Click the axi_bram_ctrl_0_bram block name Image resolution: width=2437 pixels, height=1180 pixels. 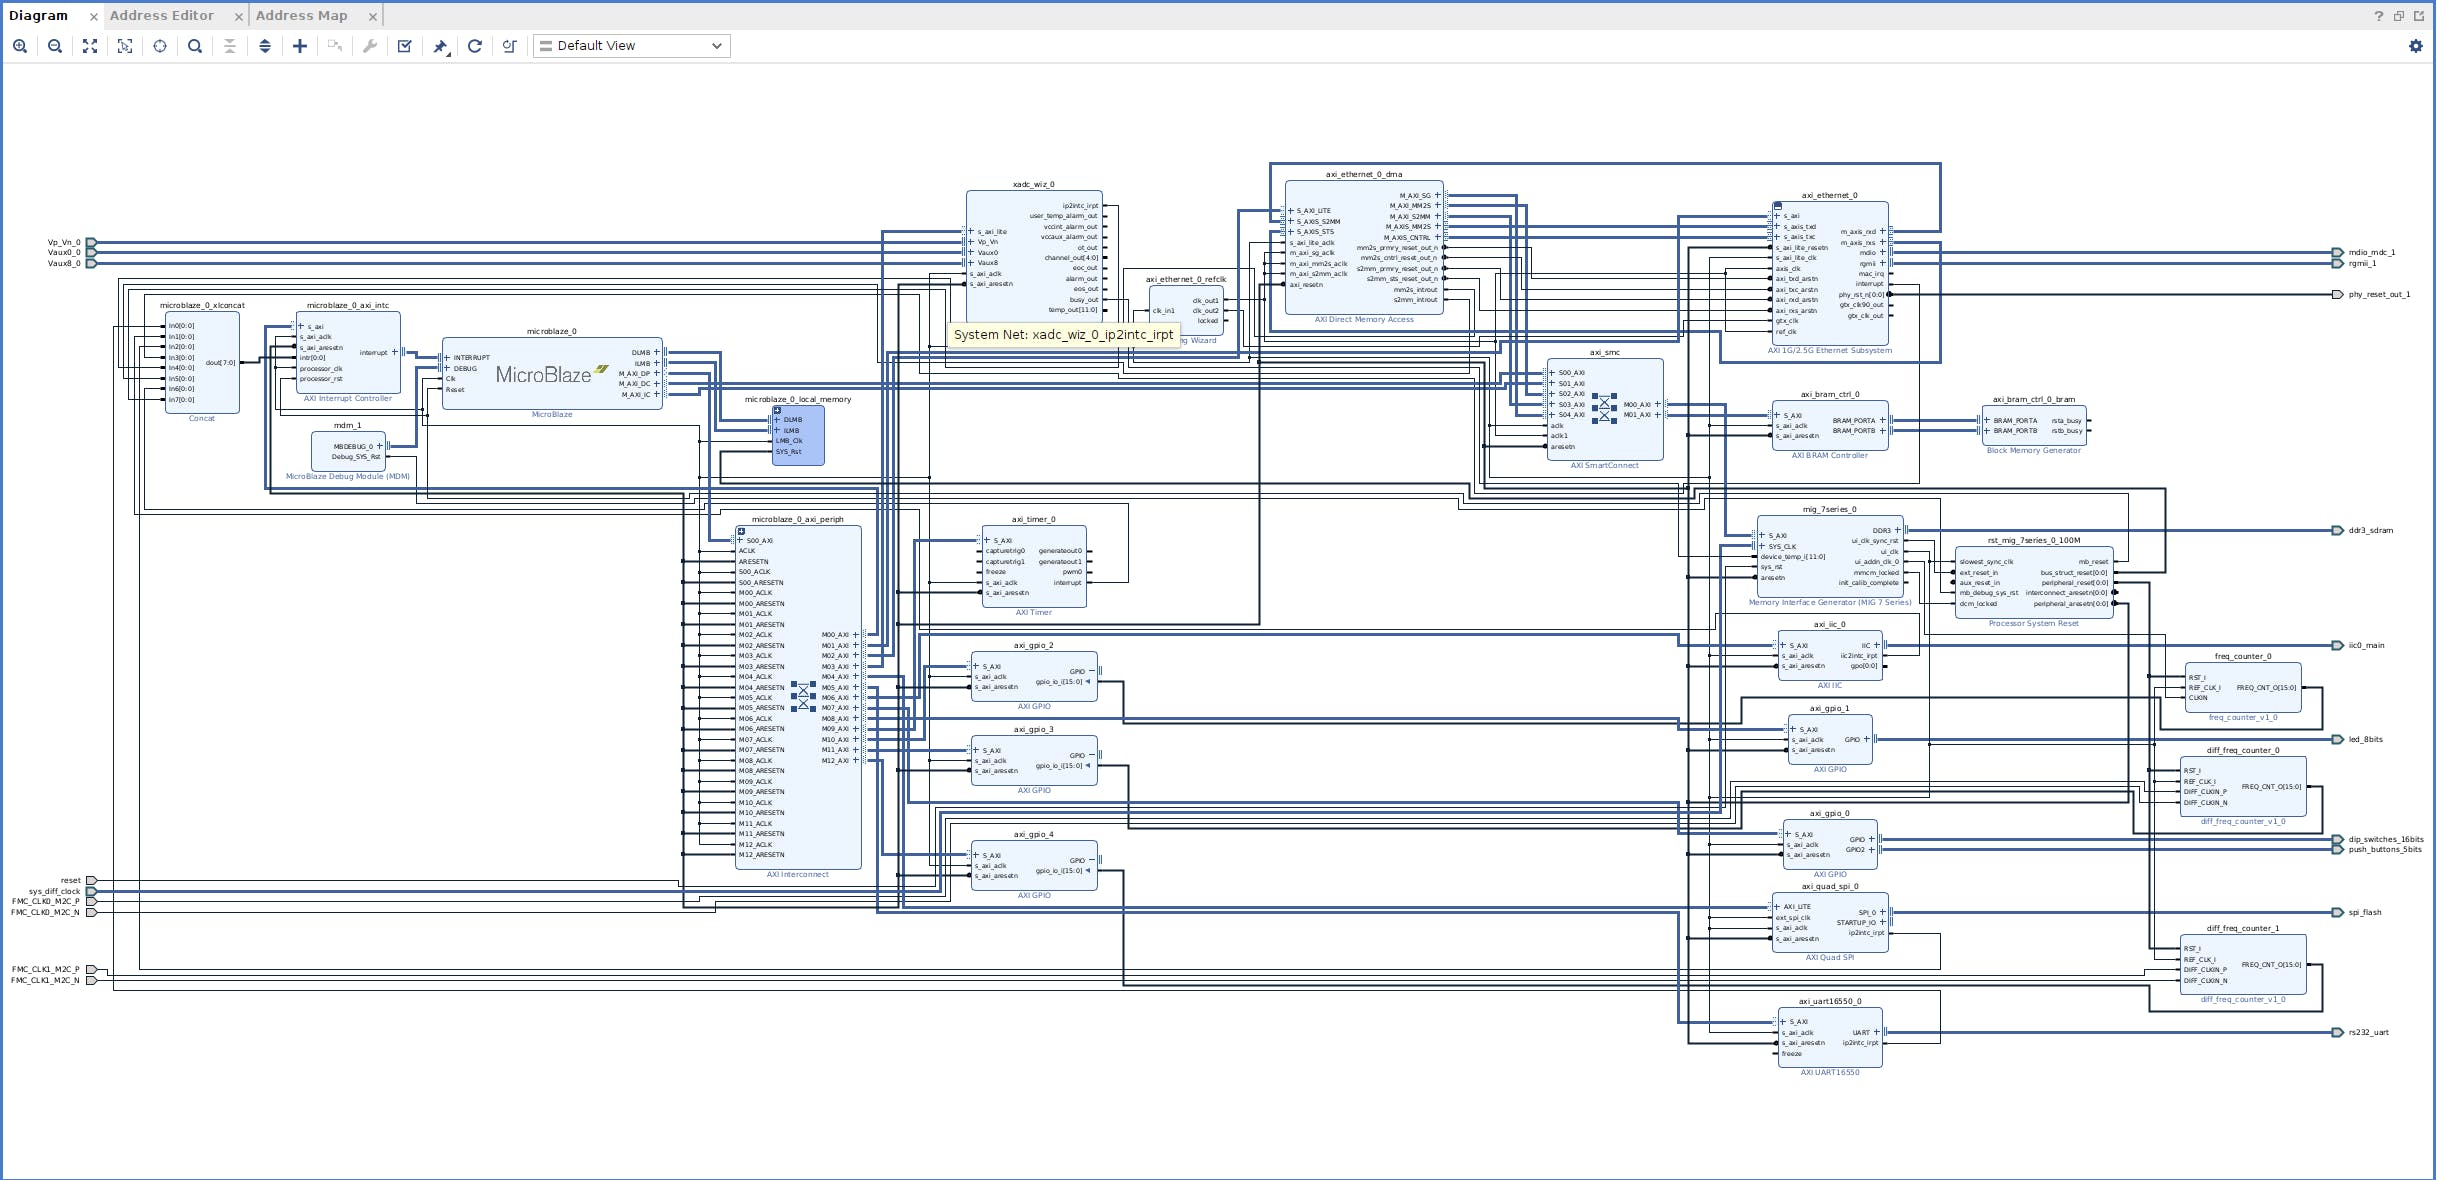click(x=2034, y=399)
